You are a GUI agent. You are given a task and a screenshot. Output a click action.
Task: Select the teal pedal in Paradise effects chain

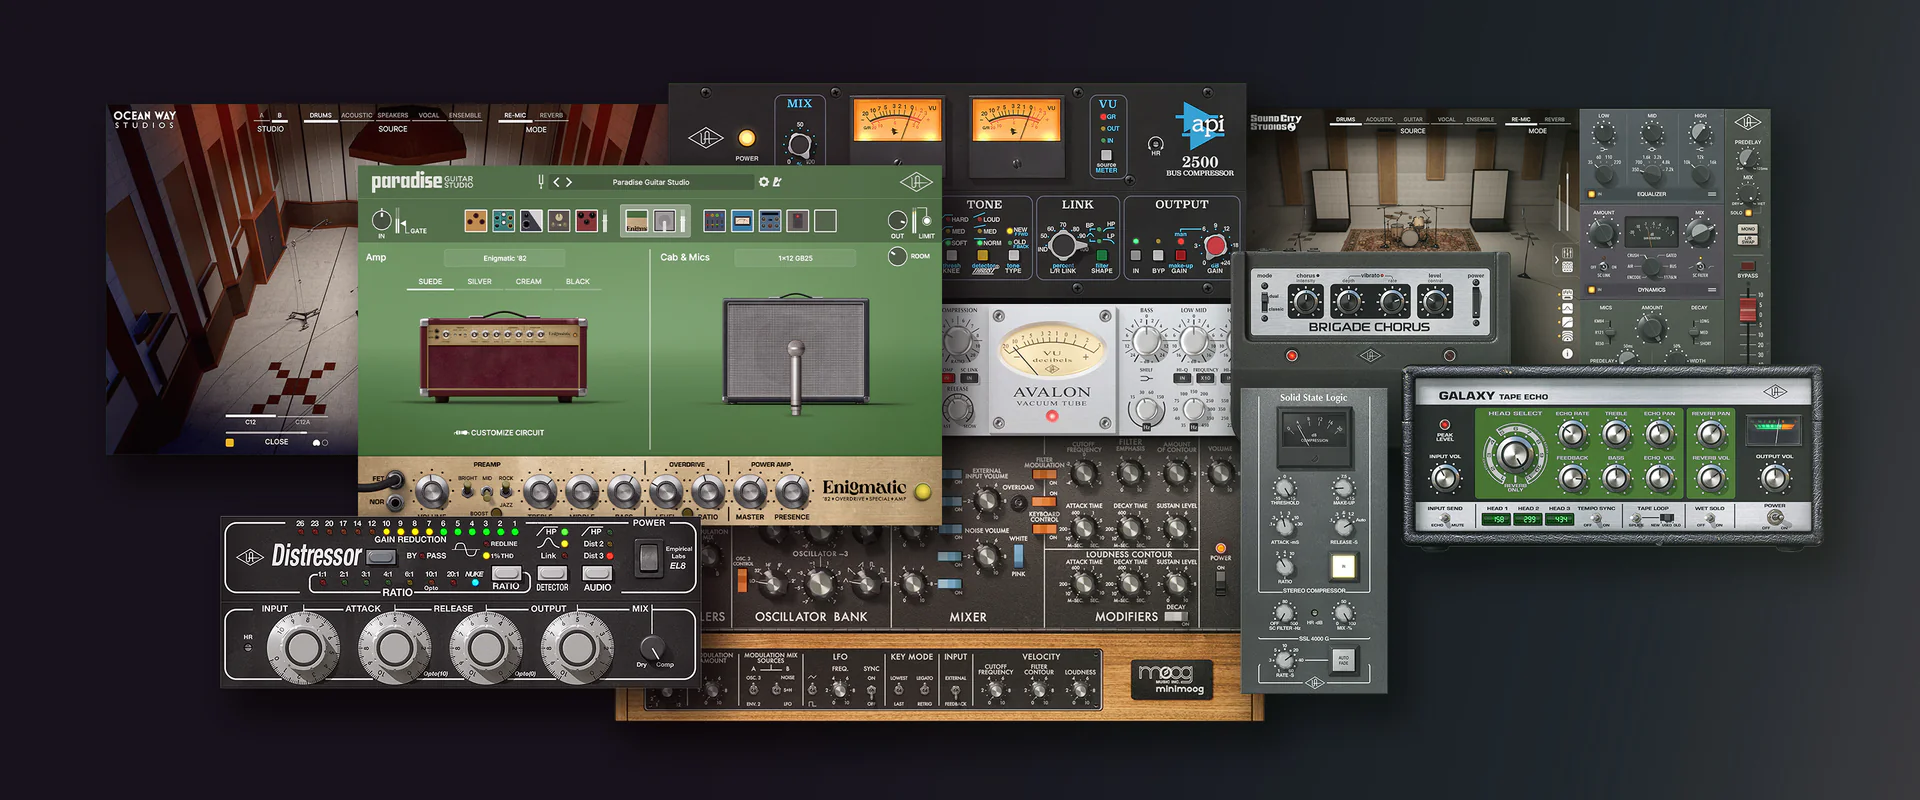[504, 220]
